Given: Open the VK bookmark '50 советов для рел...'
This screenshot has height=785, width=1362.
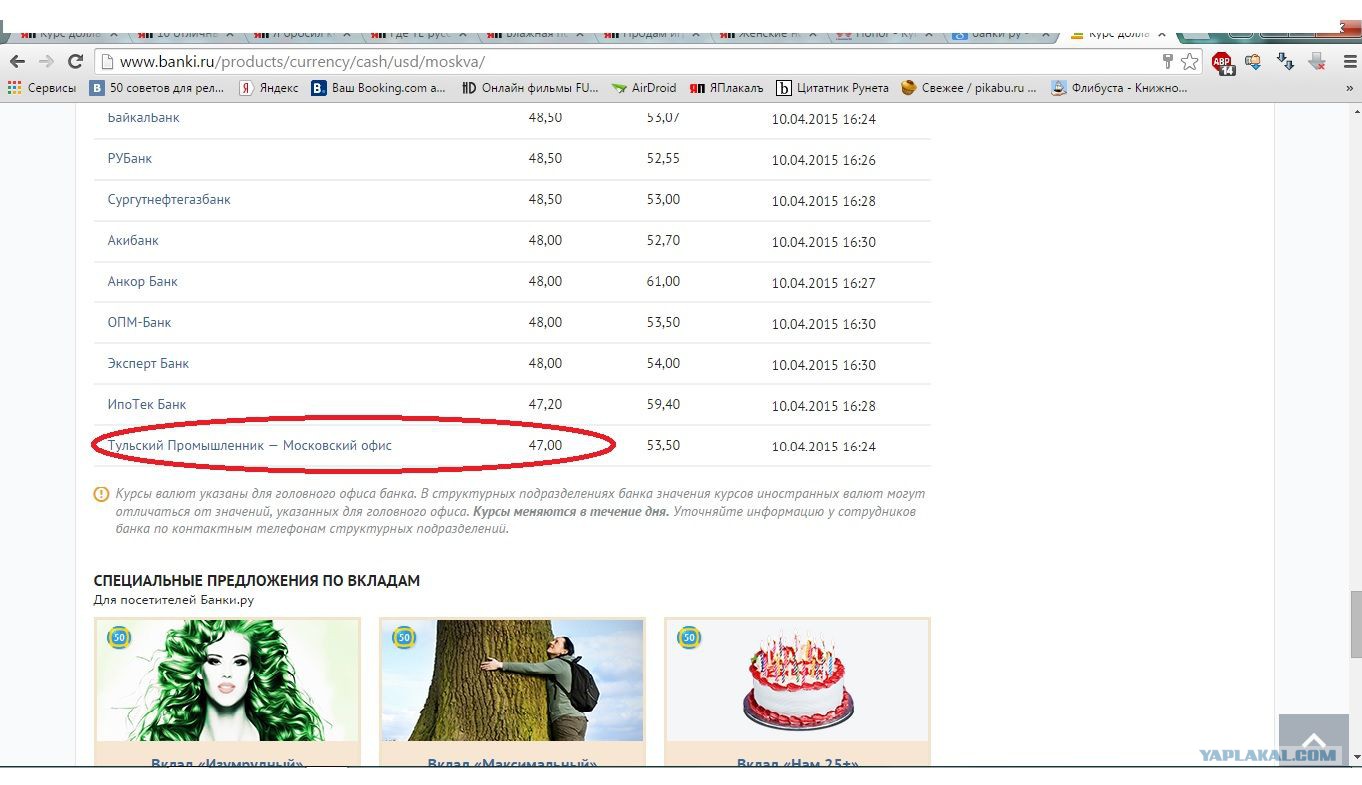Looking at the screenshot, I should coord(157,88).
